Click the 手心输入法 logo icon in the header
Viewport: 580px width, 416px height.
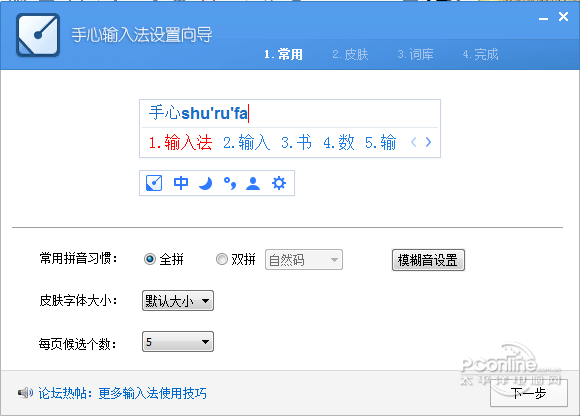pos(38,35)
